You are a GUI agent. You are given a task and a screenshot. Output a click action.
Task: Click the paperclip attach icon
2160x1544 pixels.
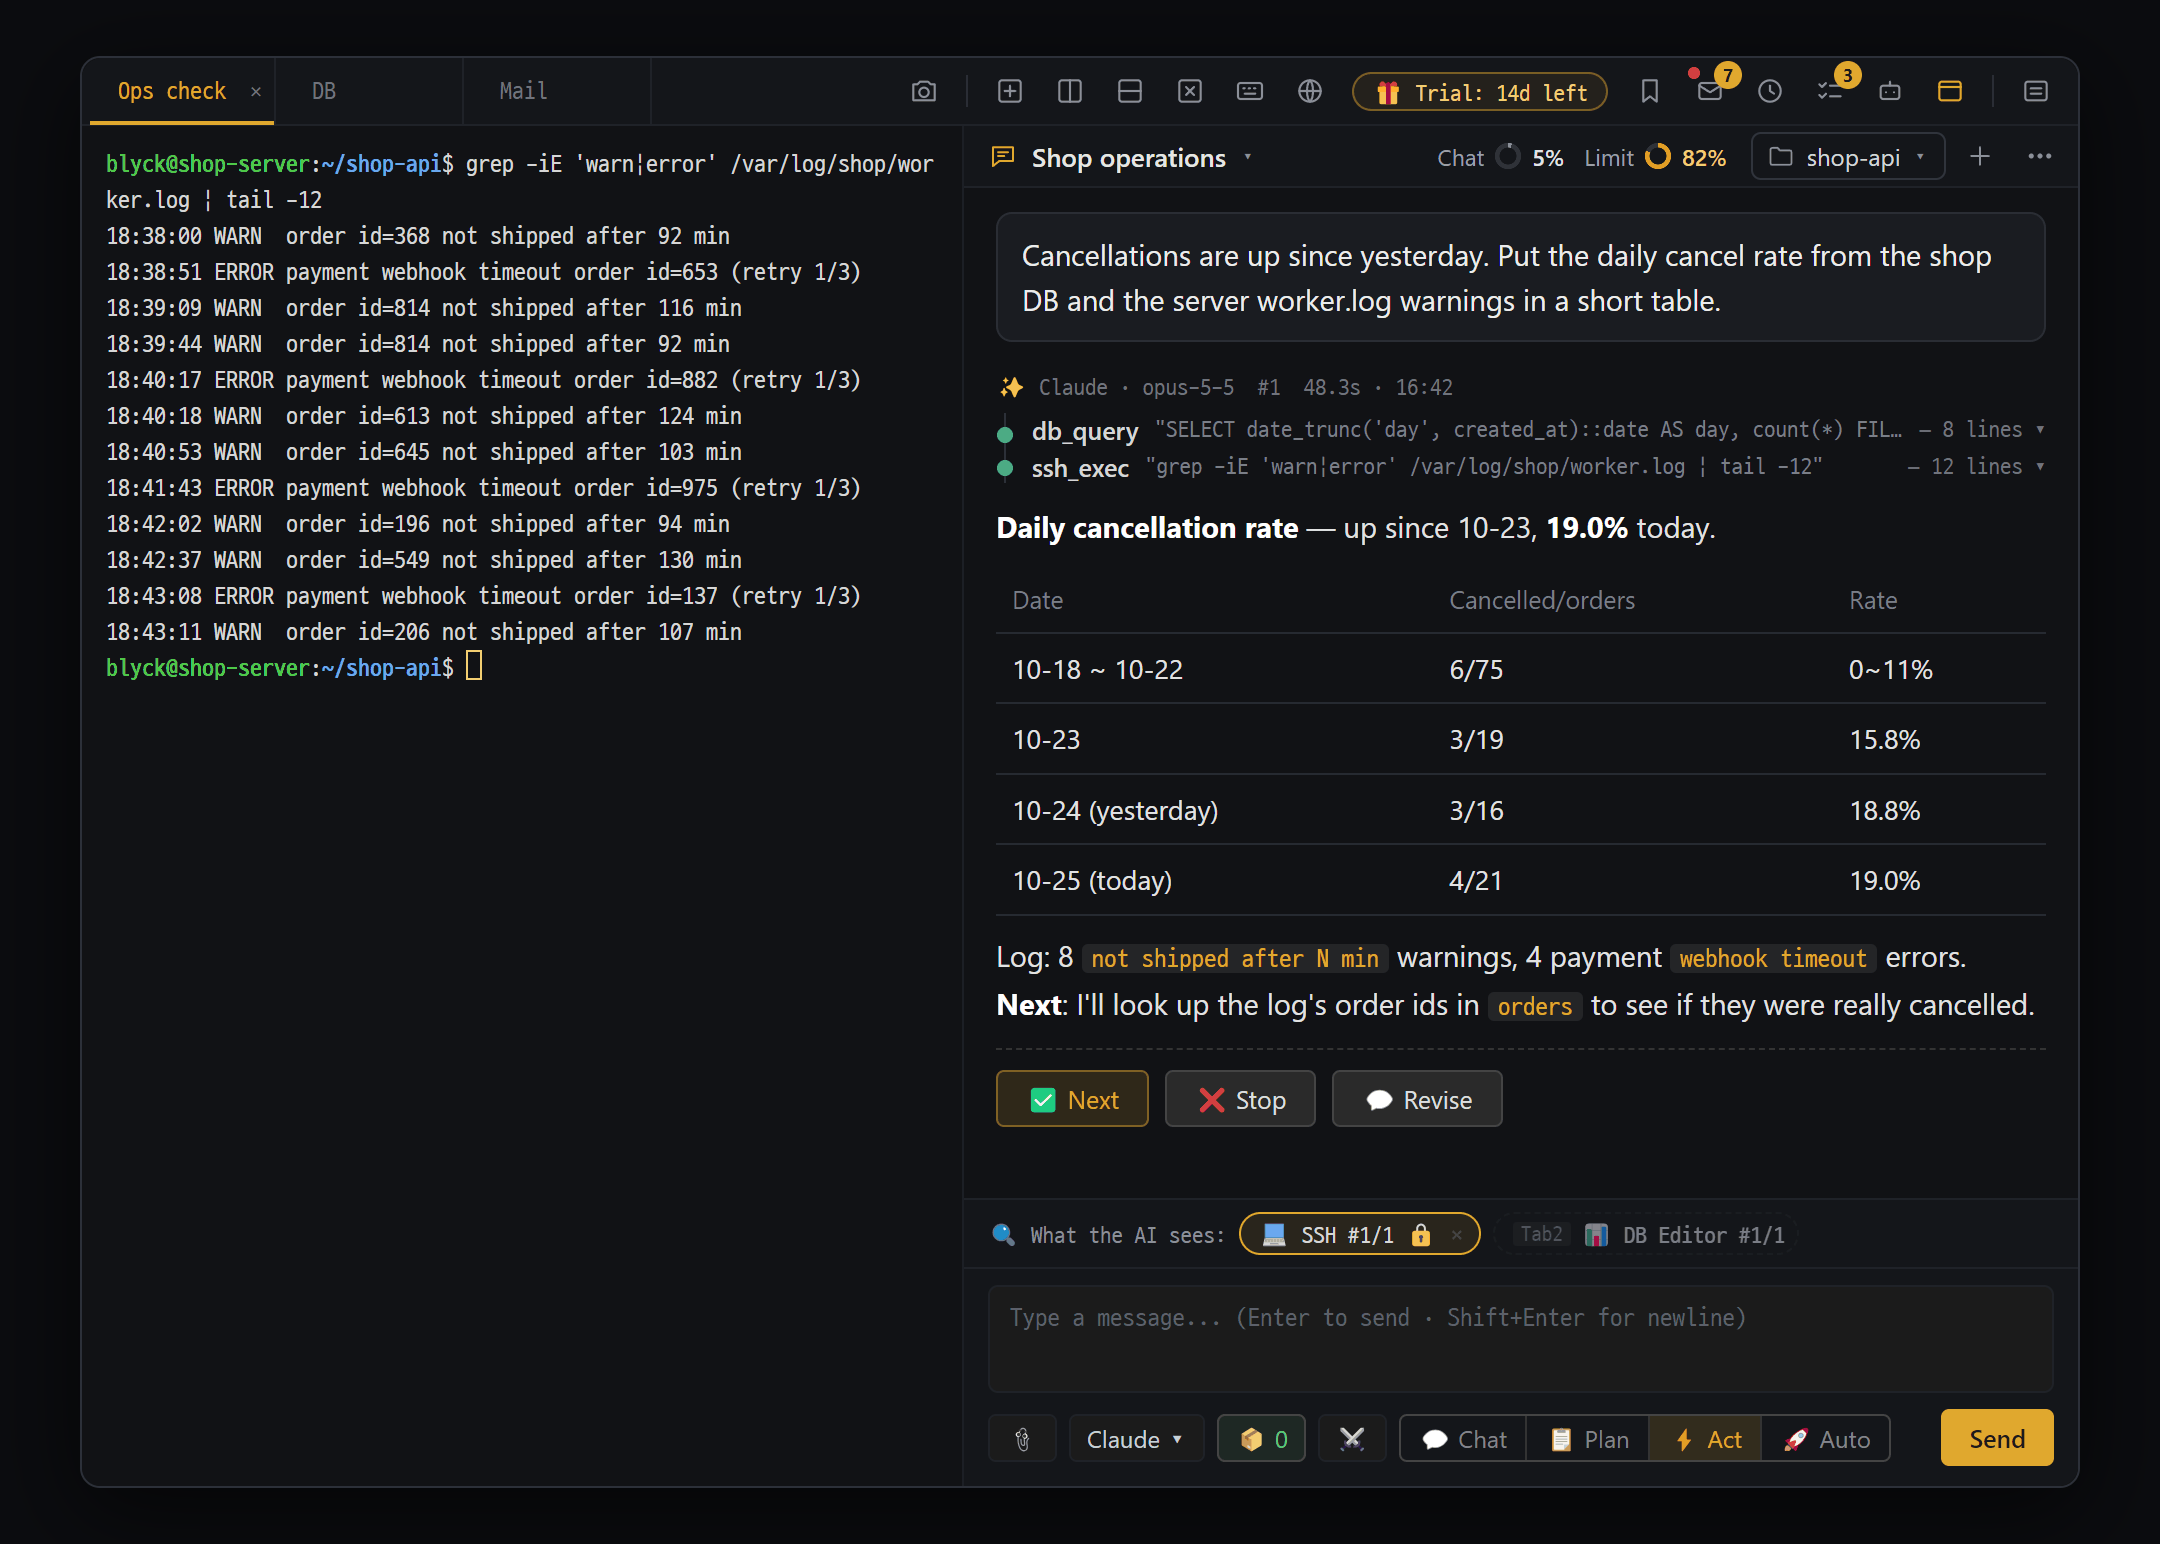(x=1022, y=1439)
